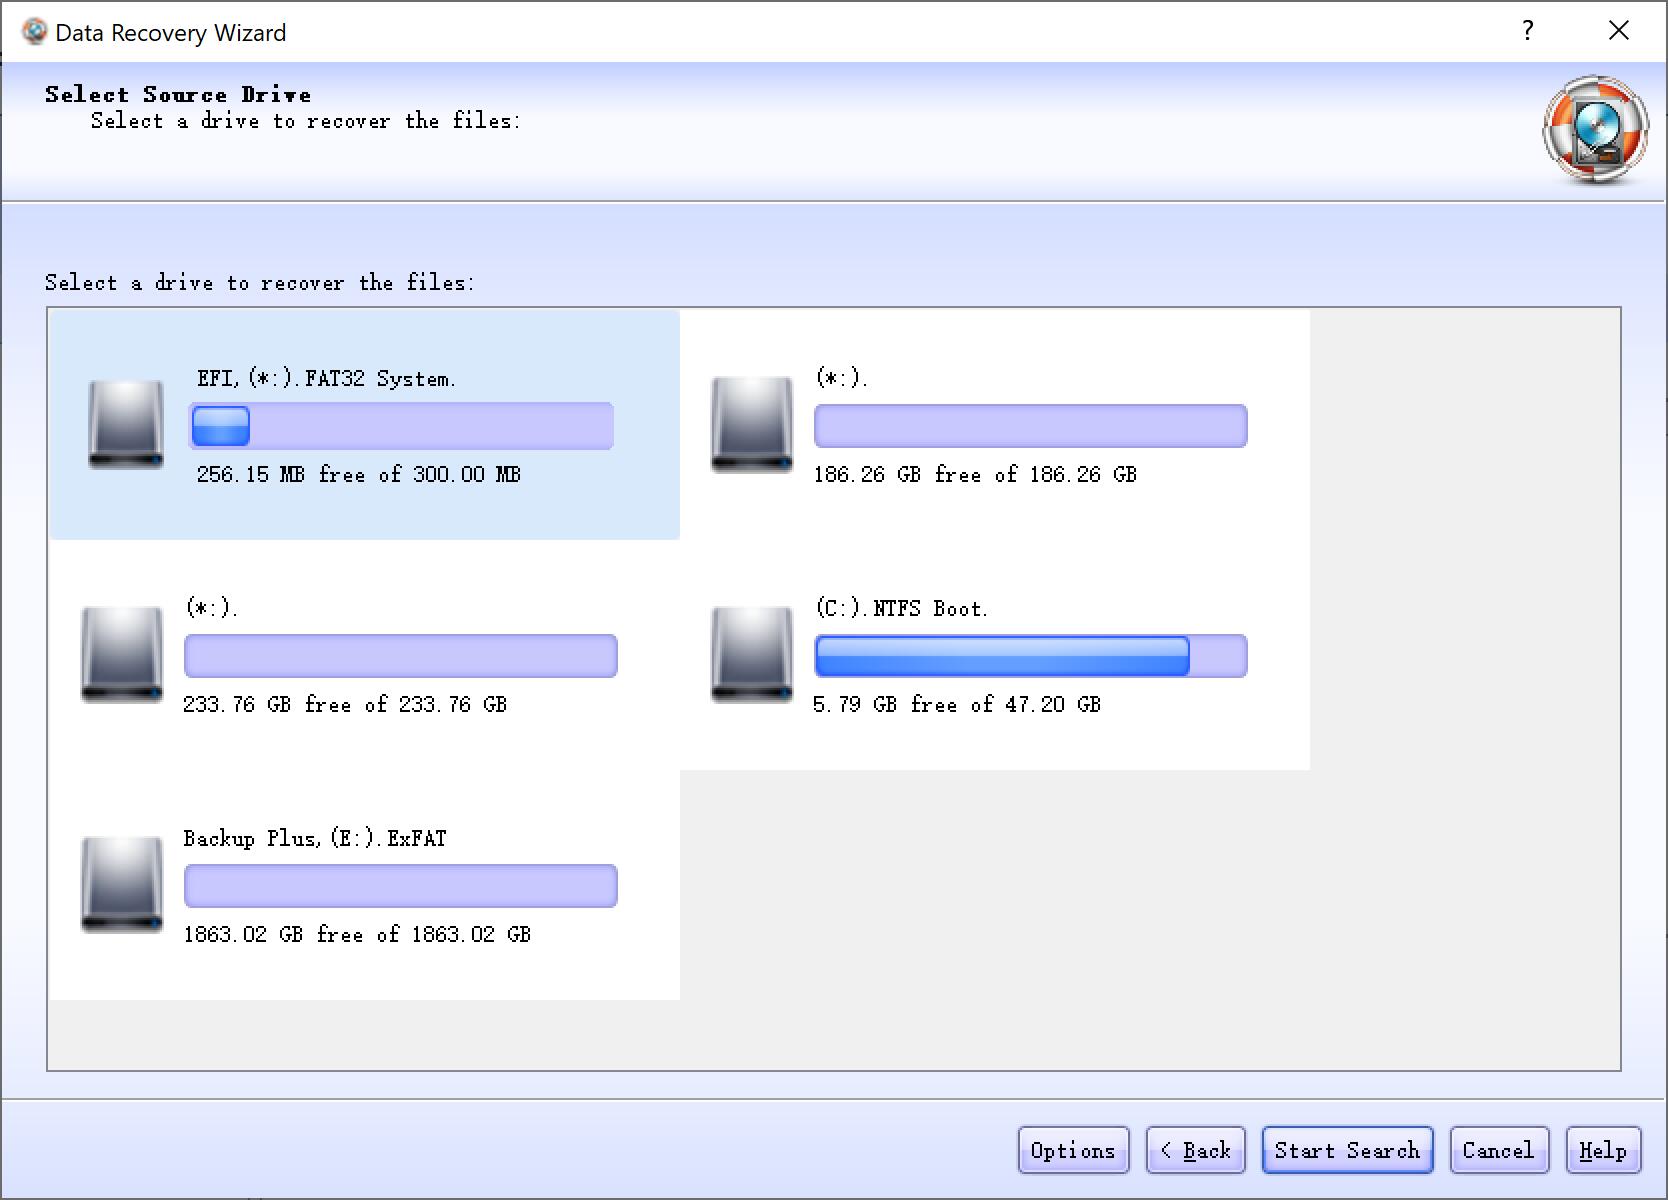Open Help from the bottom bar
This screenshot has width=1668, height=1200.
(1603, 1150)
